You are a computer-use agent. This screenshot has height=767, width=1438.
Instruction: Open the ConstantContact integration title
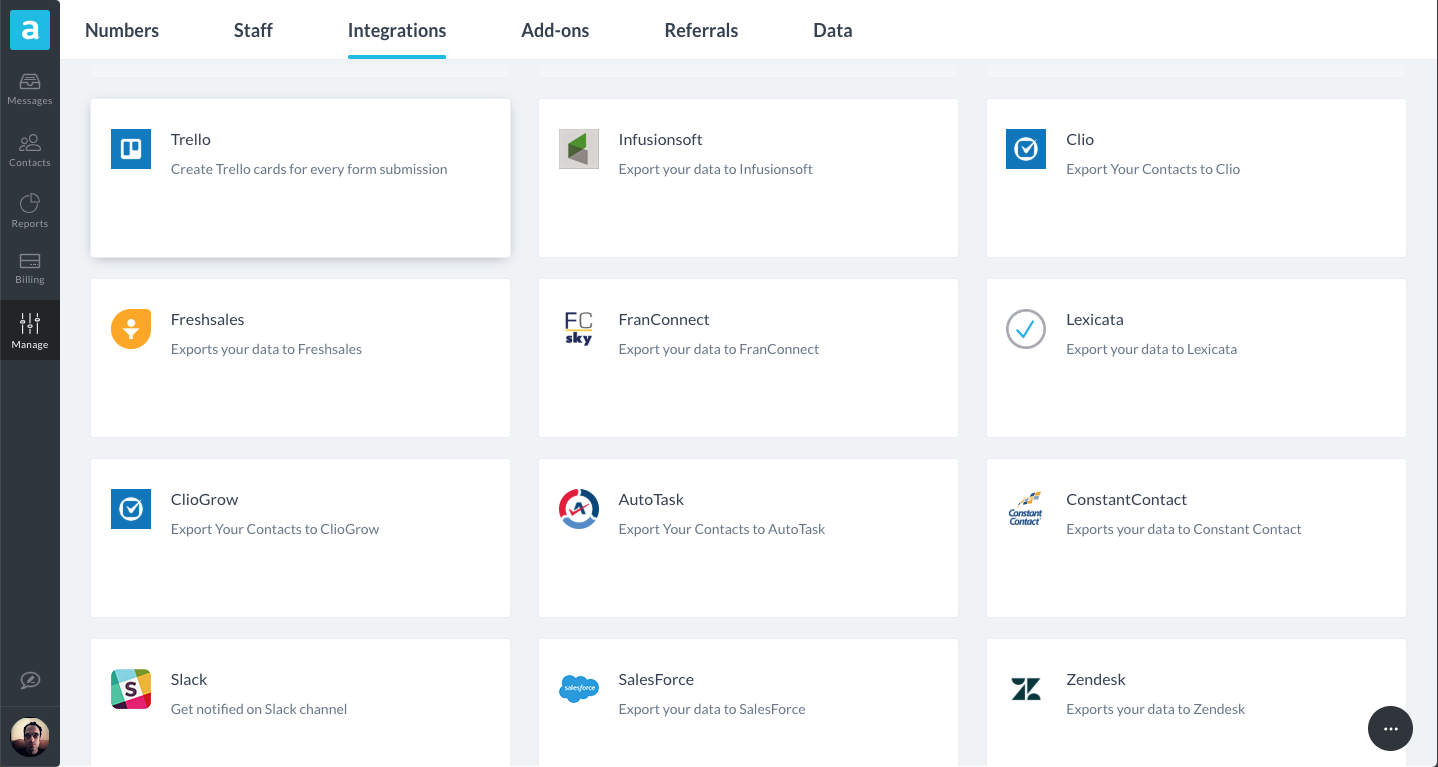tap(1127, 499)
